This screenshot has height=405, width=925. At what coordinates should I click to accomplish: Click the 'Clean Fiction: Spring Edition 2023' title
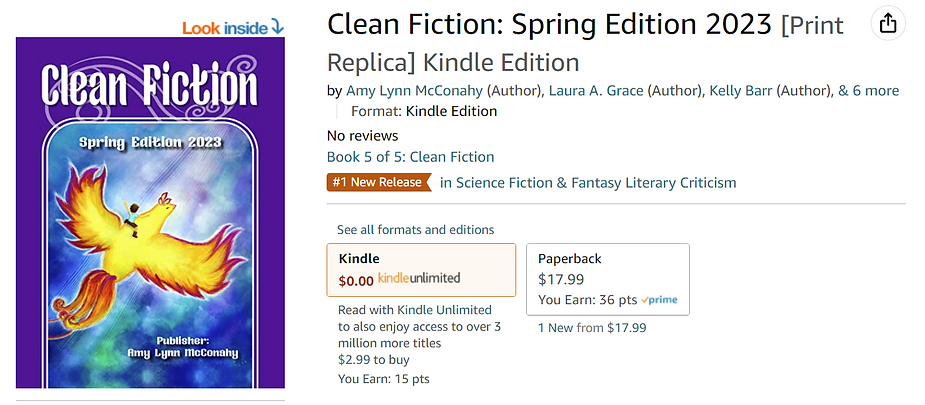pyautogui.click(x=549, y=23)
